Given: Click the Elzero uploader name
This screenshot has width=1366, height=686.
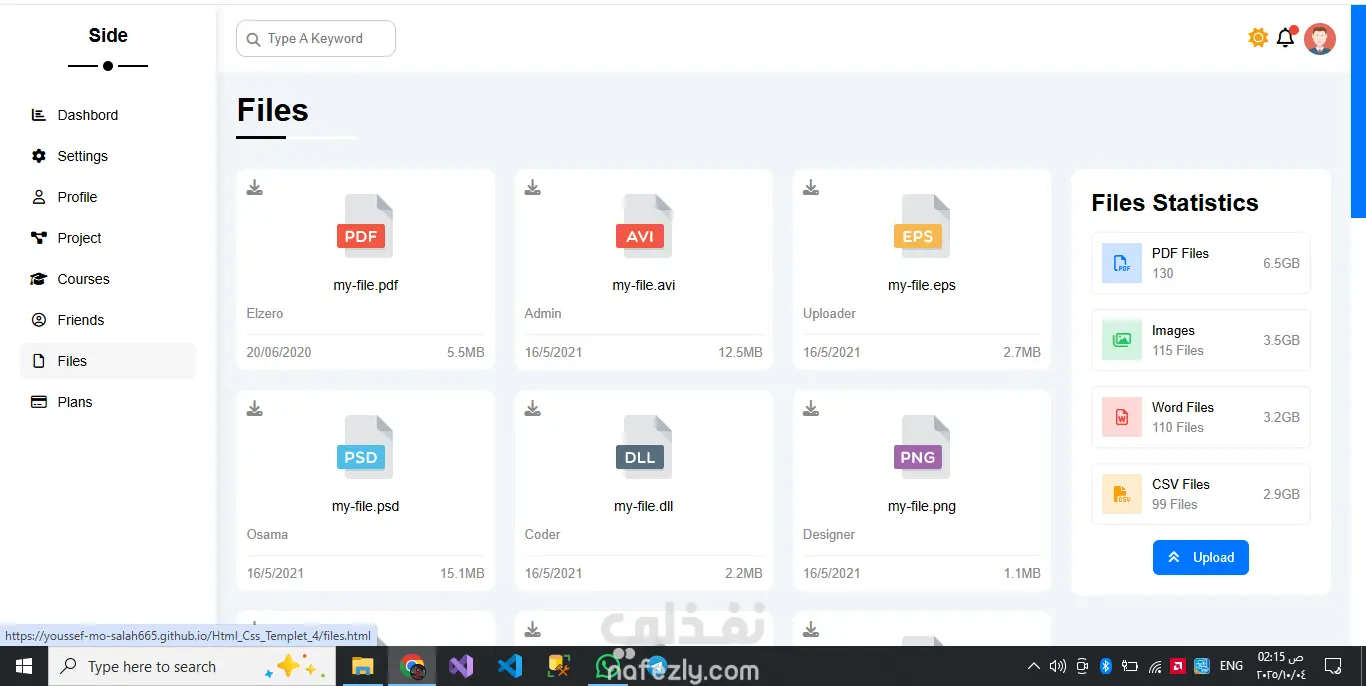Looking at the screenshot, I should pyautogui.click(x=265, y=313).
